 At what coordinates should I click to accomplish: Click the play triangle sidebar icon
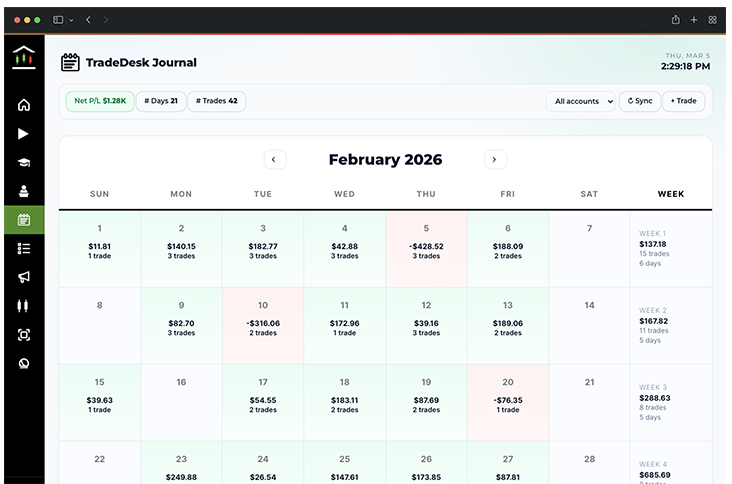24,134
